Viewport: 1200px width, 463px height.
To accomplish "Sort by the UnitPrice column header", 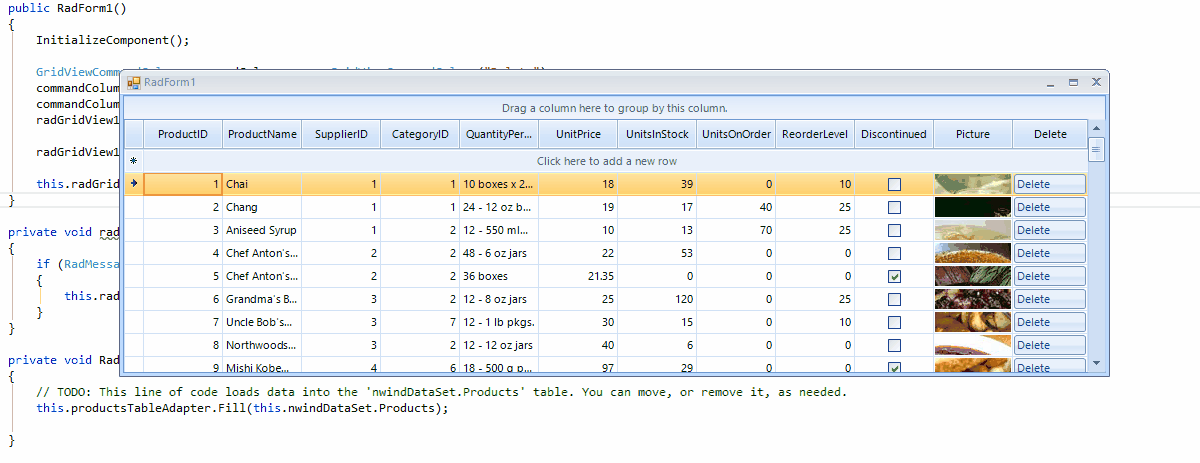I will [x=578, y=134].
